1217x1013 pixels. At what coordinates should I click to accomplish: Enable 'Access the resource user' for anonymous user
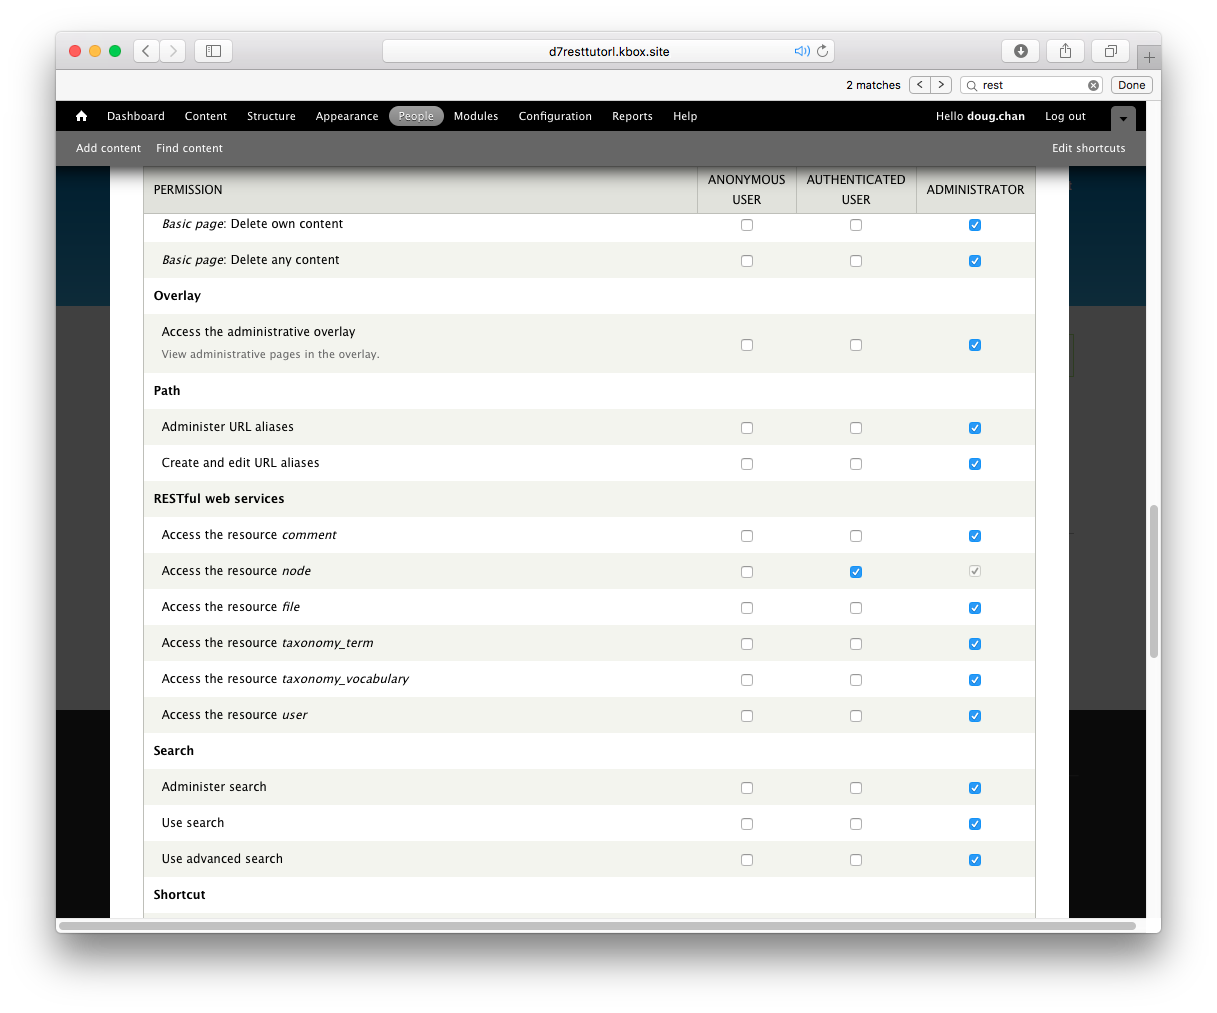click(x=747, y=716)
